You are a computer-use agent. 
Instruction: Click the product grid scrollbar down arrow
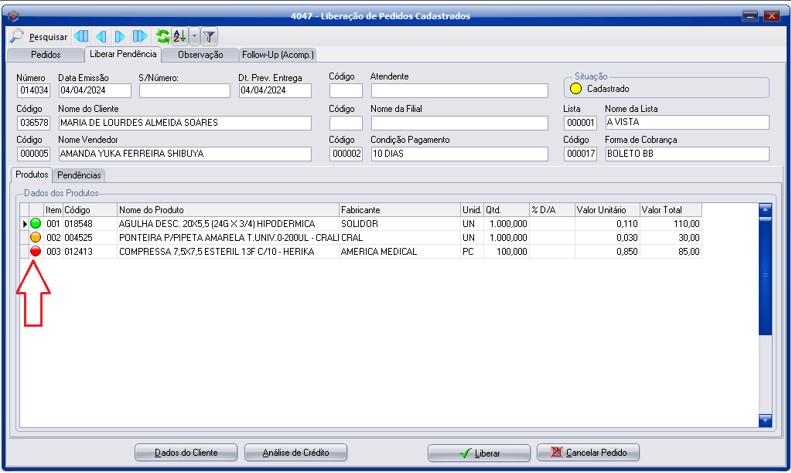coord(765,420)
